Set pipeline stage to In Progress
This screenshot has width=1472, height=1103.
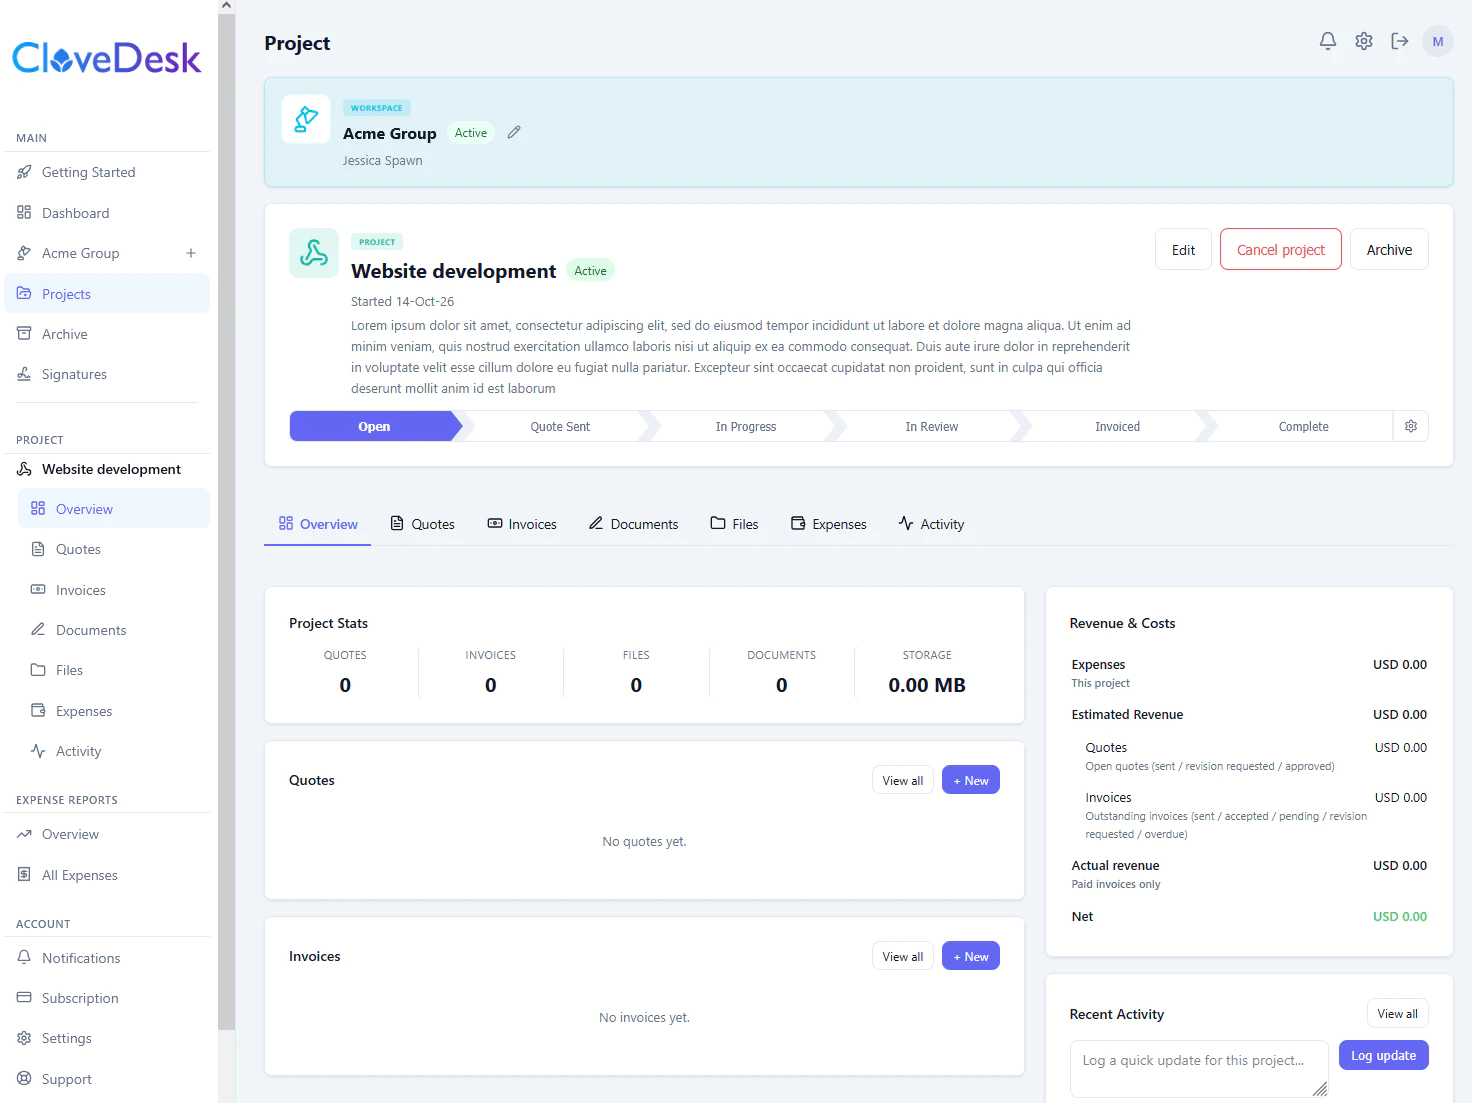pos(746,426)
